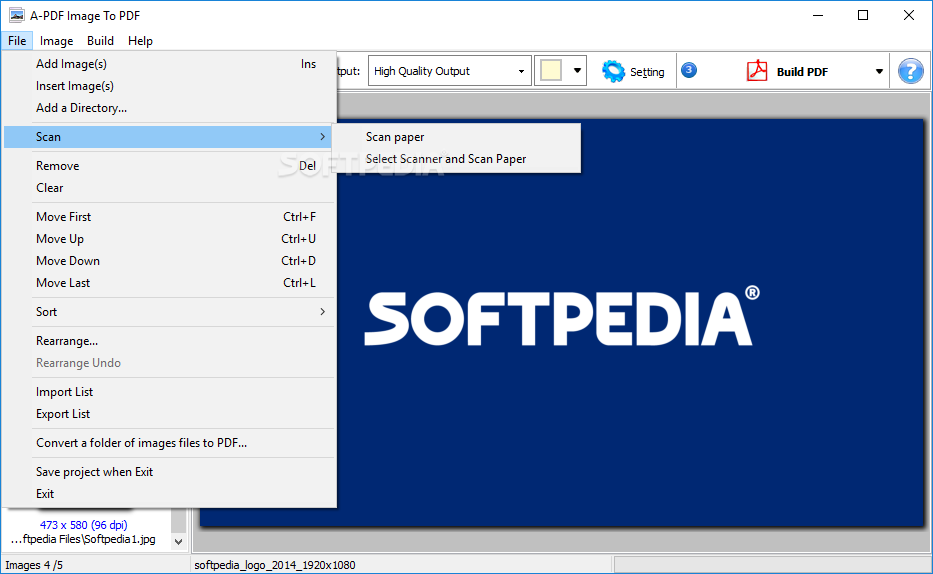Close the A-PDF Image To PDF window
This screenshot has height=574, width=933.
pos(909,15)
